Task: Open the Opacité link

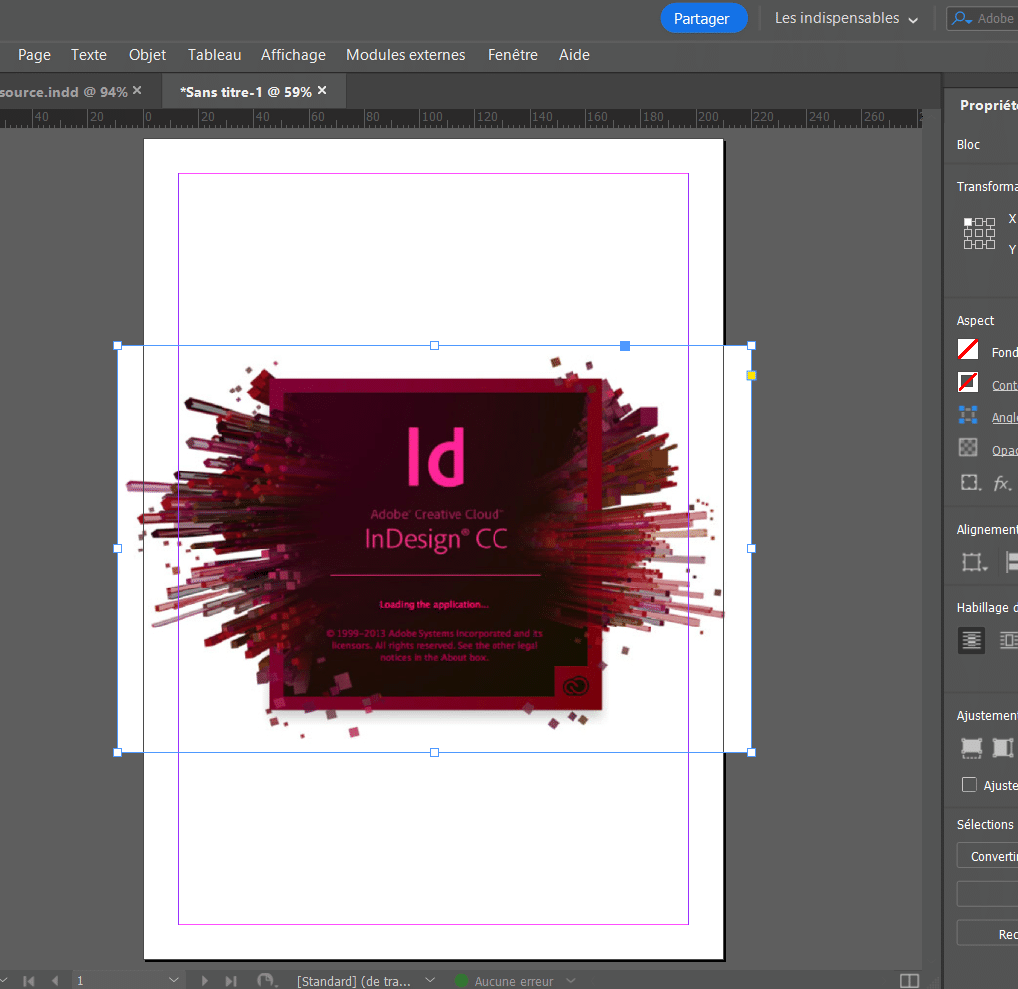Action: (1004, 451)
